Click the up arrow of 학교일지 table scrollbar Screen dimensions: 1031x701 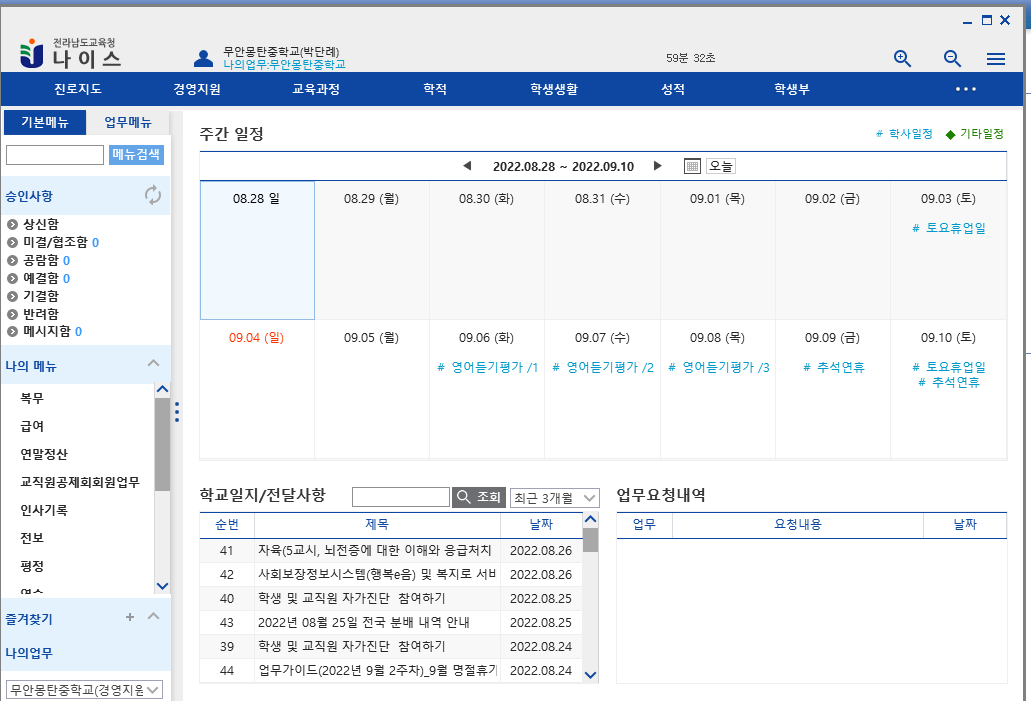(x=590, y=520)
